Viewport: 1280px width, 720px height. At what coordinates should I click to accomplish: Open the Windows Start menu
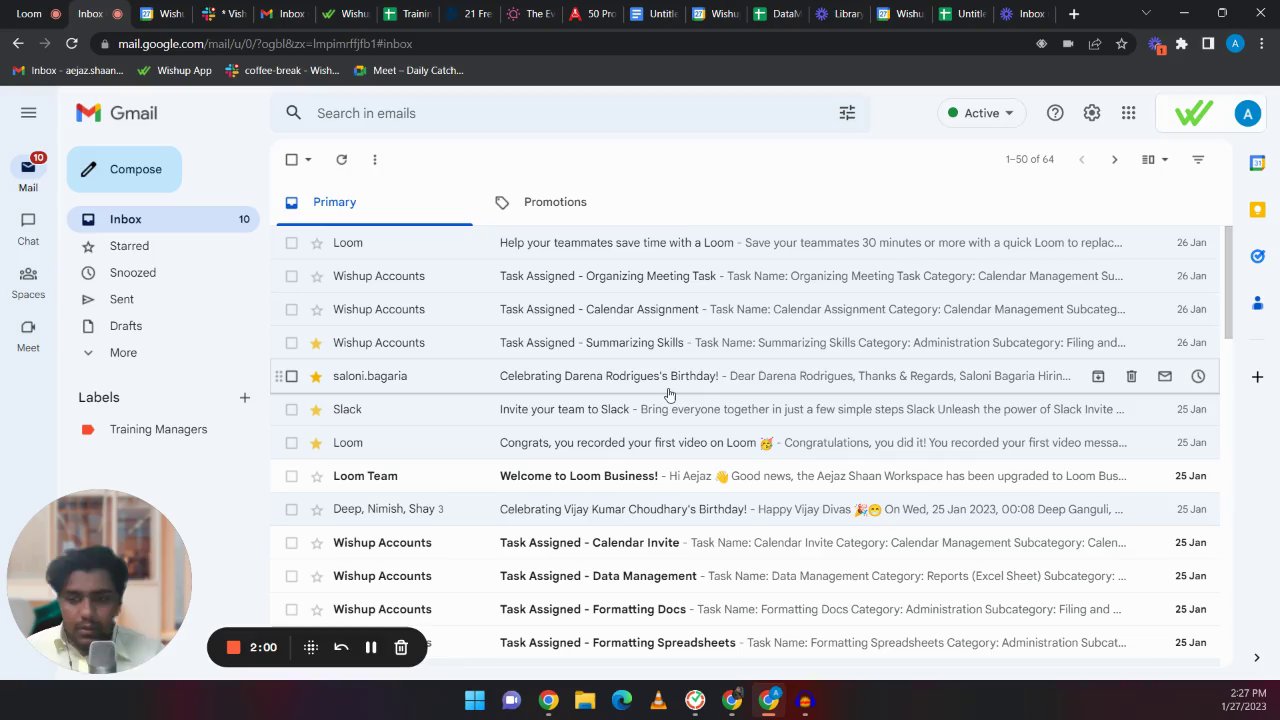[475, 700]
